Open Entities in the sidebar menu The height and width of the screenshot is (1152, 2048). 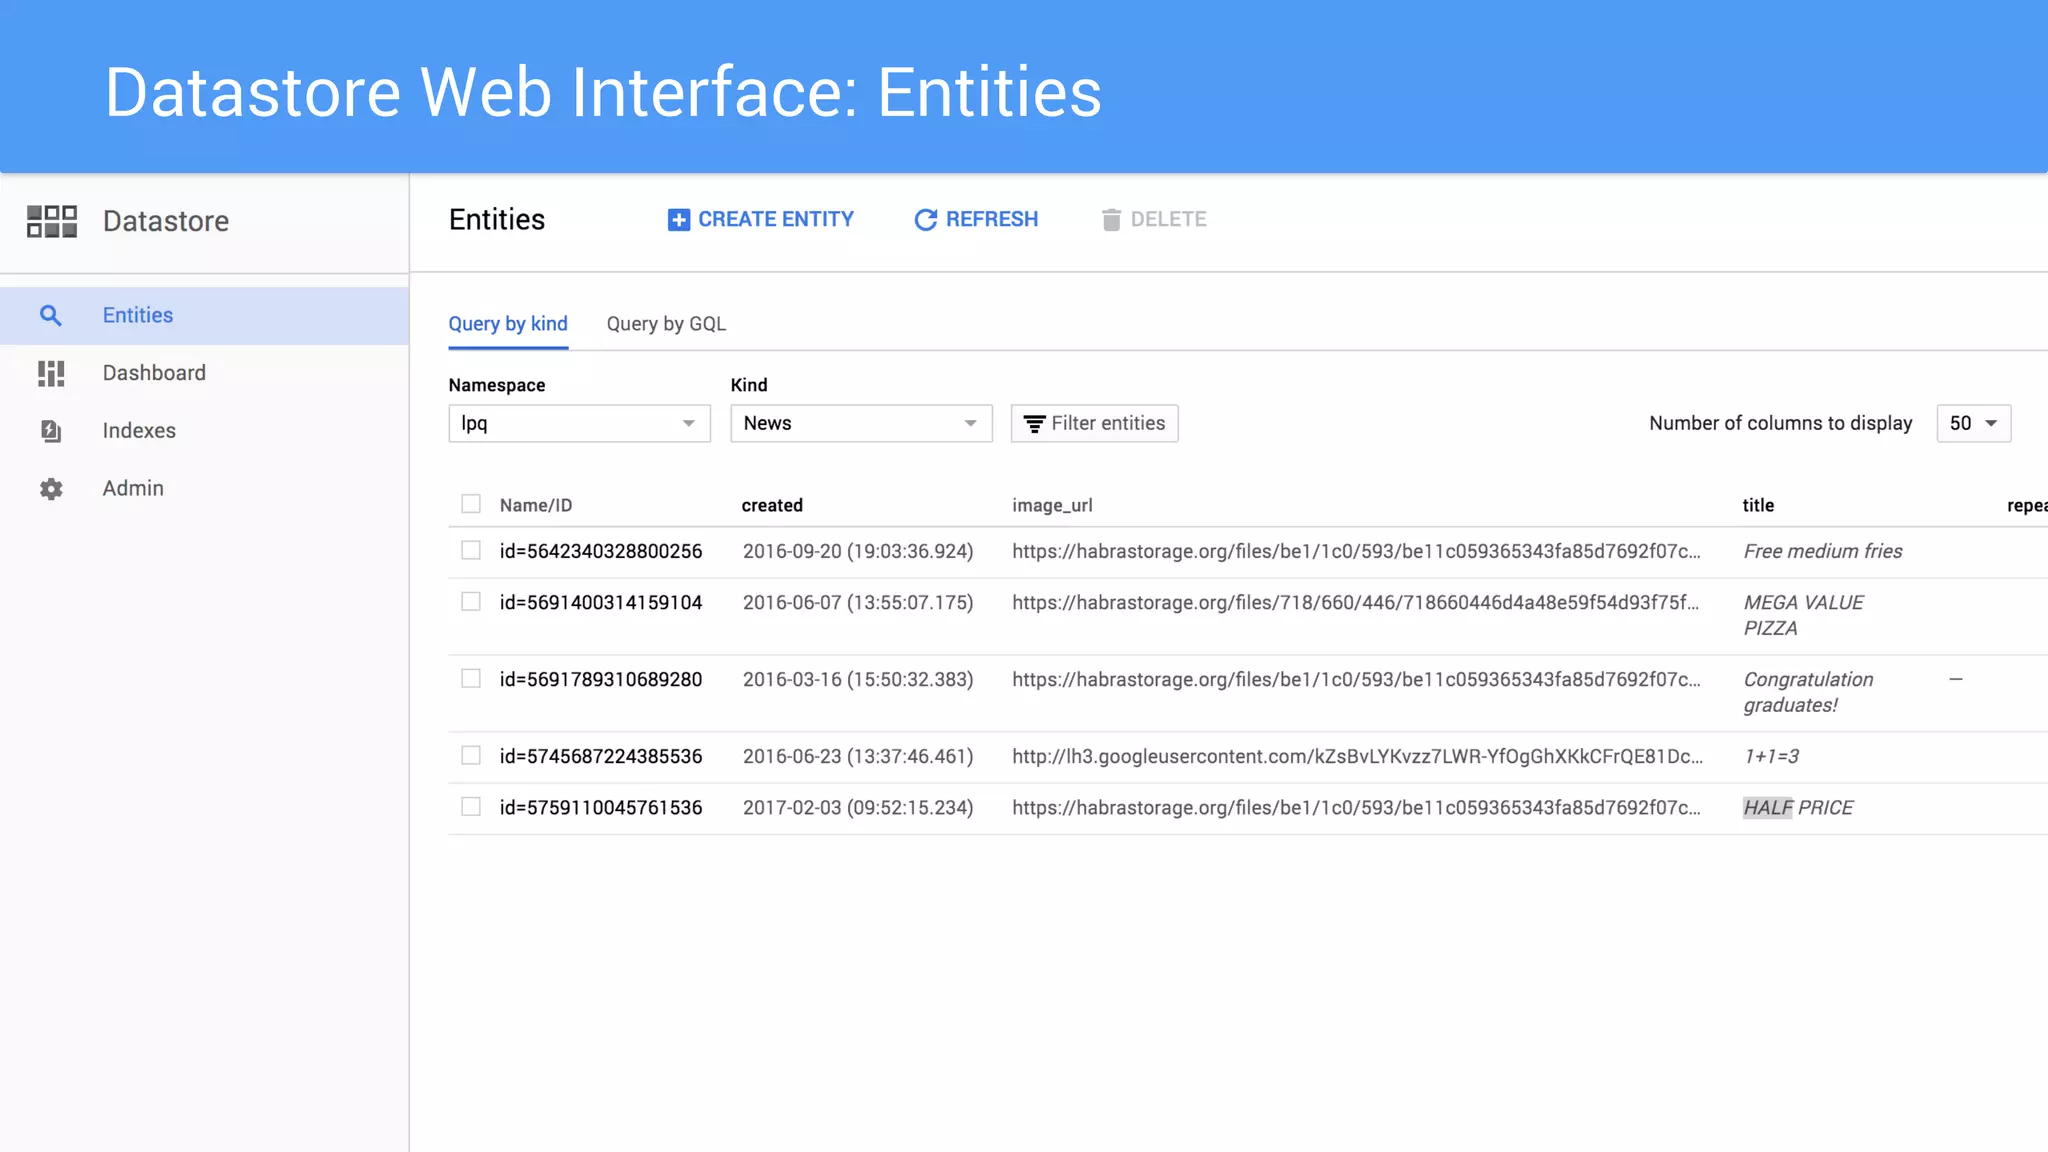[204, 316]
